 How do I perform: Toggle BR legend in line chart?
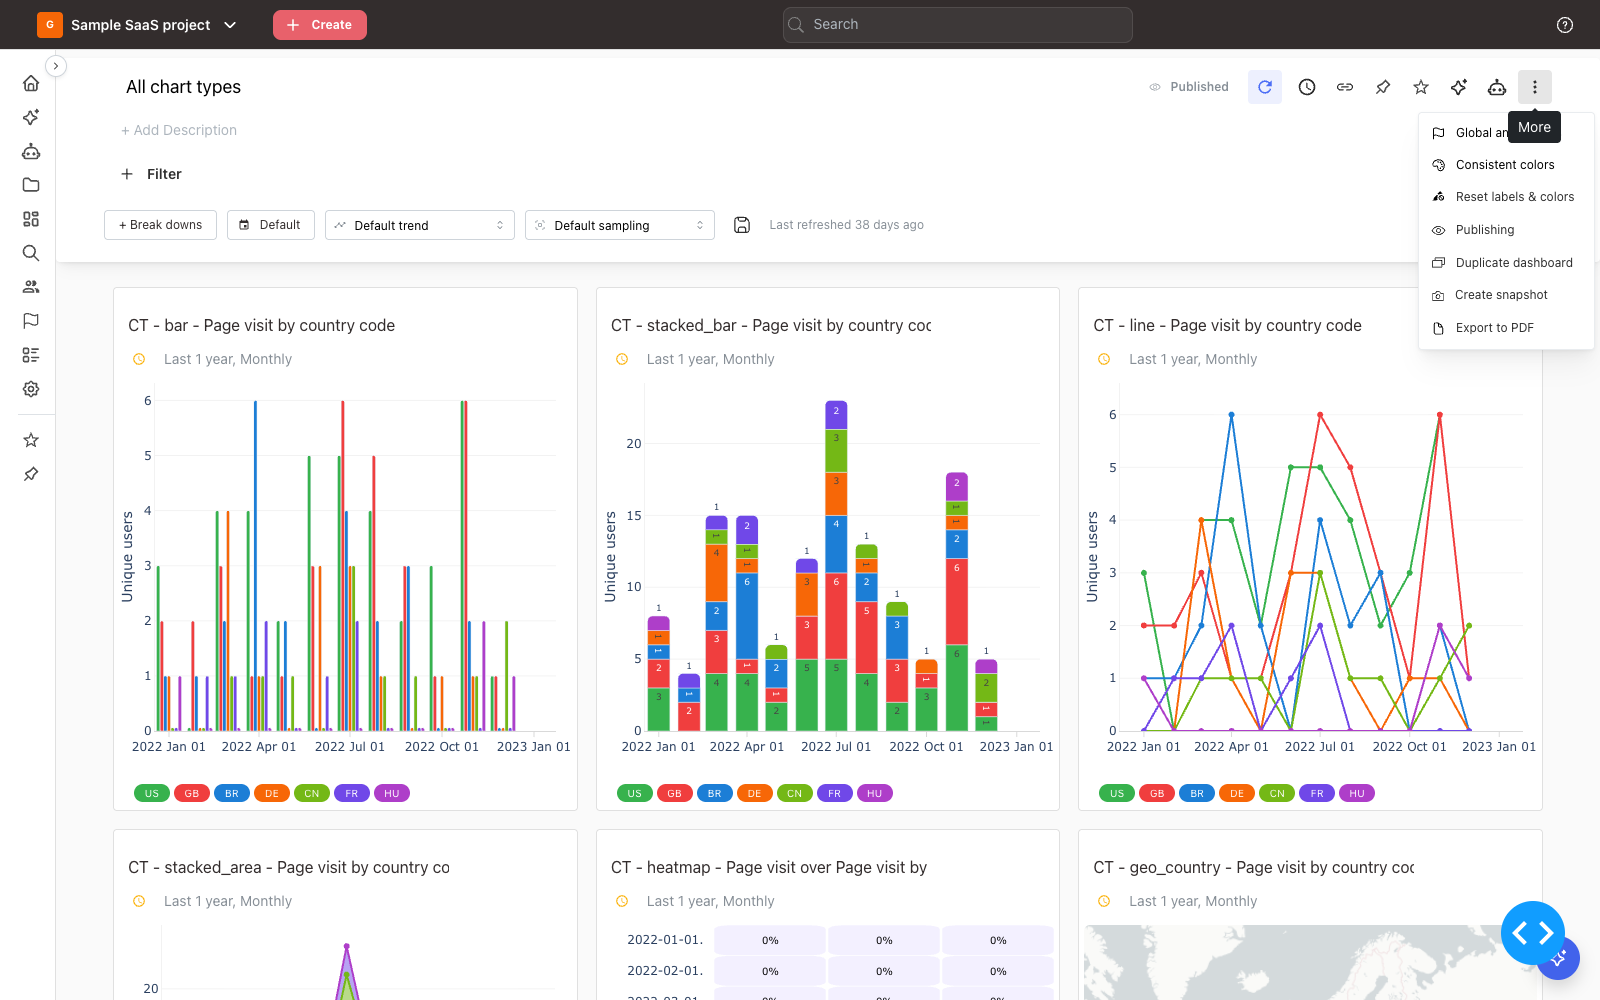pos(1197,793)
